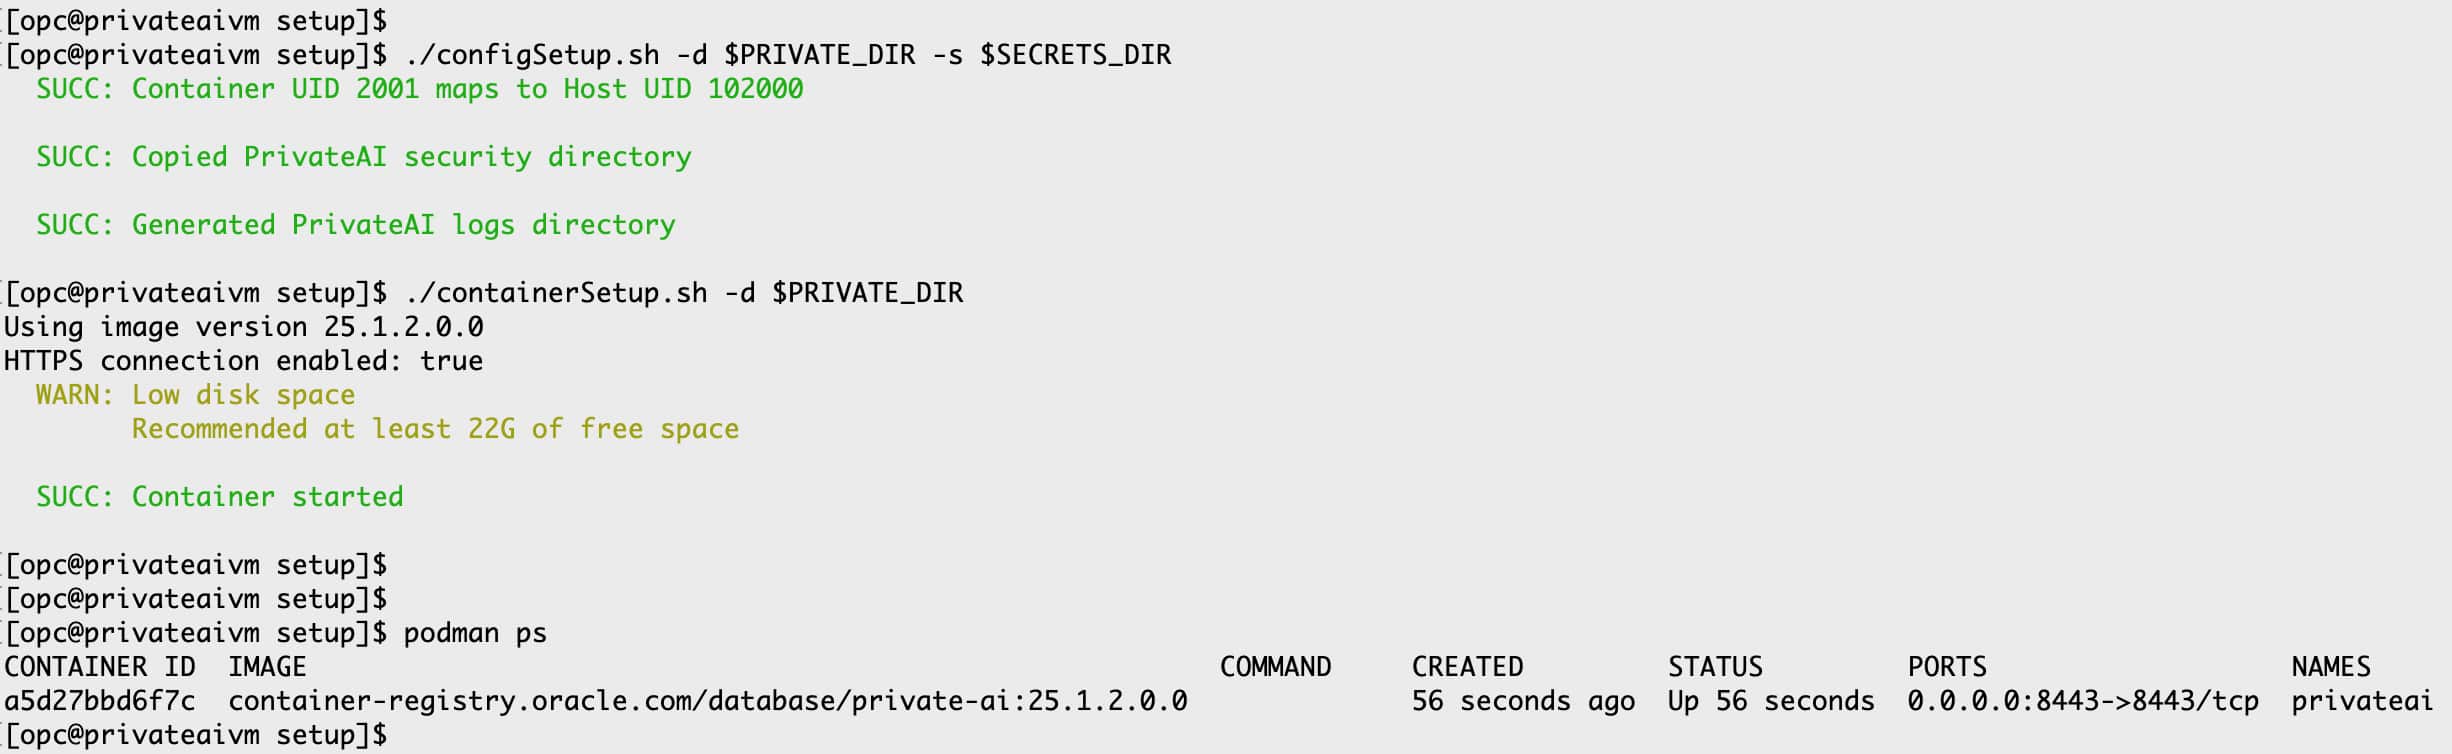Click the $SECRETS_DIR argument
2452x754 pixels.
[x=1075, y=55]
